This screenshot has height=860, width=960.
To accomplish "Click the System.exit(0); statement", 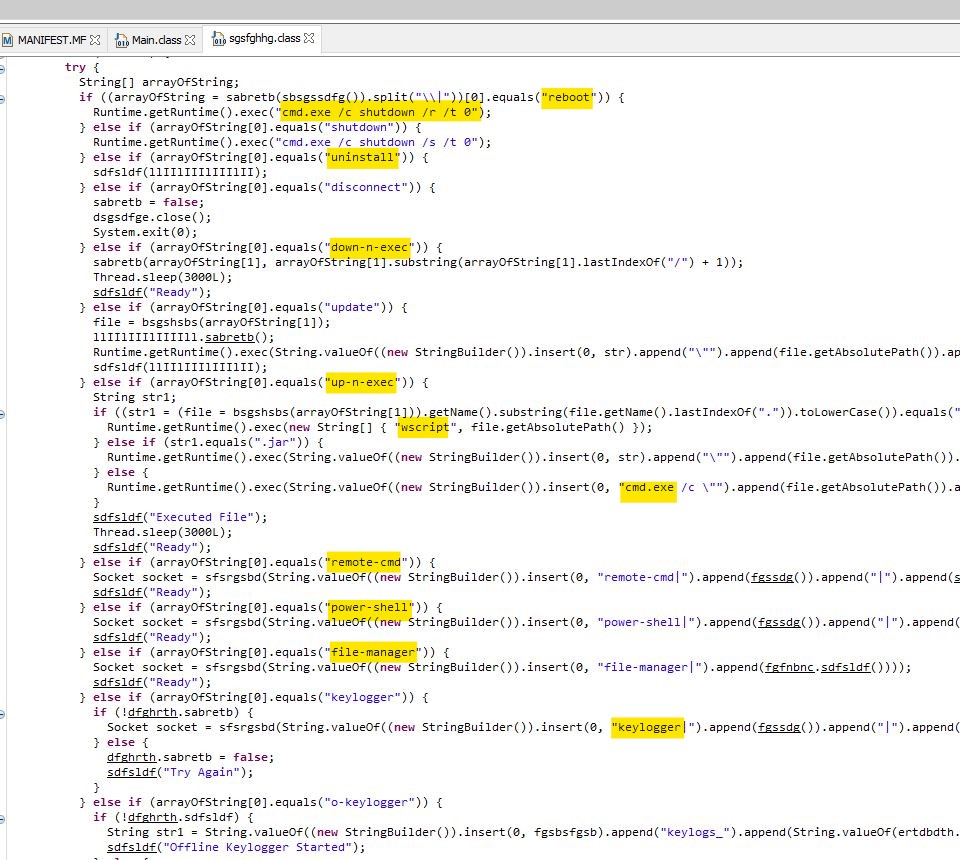I will pos(145,232).
